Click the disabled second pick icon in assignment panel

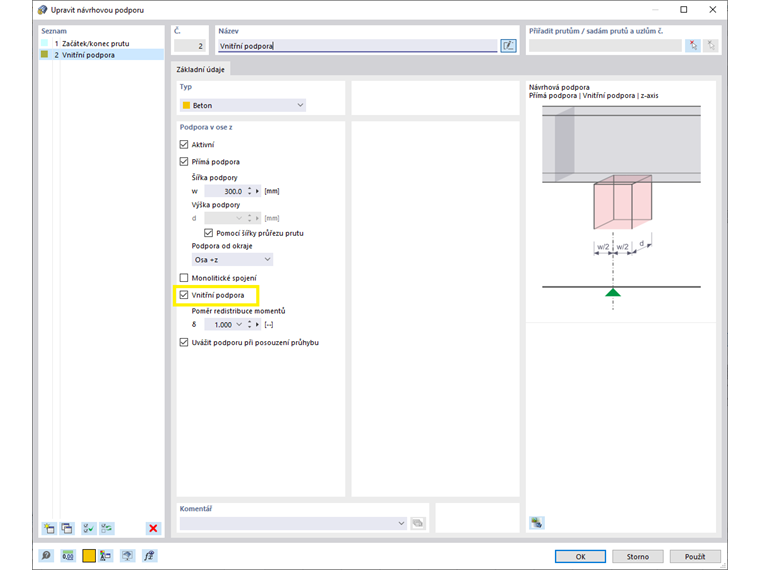click(711, 46)
